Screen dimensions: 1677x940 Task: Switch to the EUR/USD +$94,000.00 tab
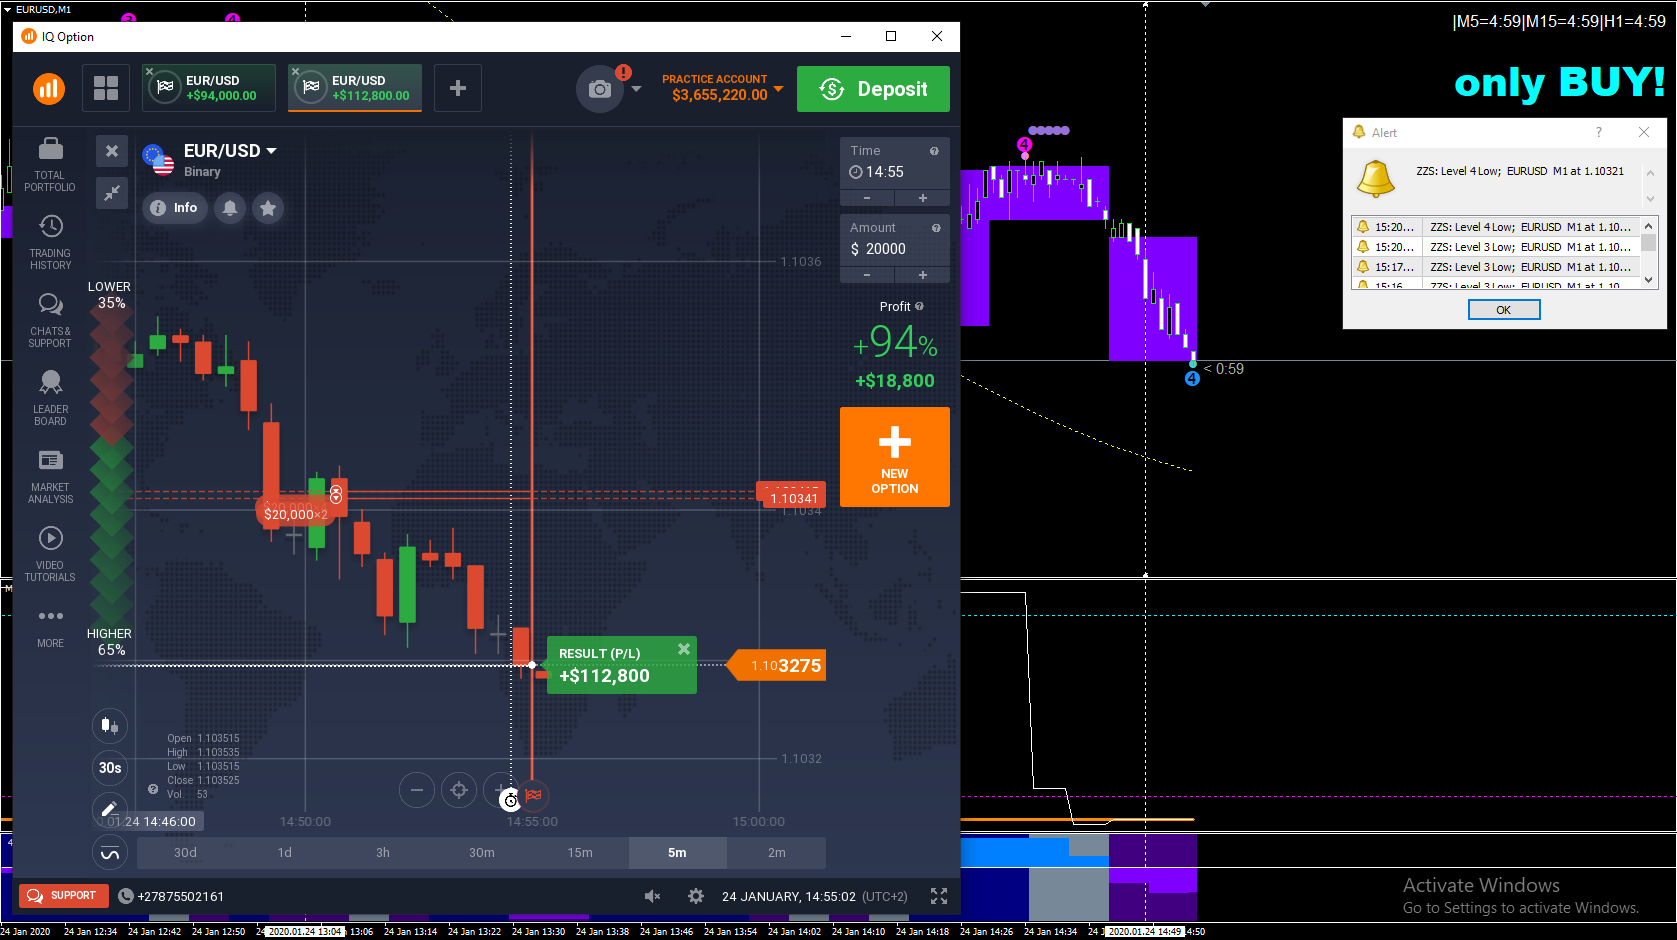tap(209, 88)
